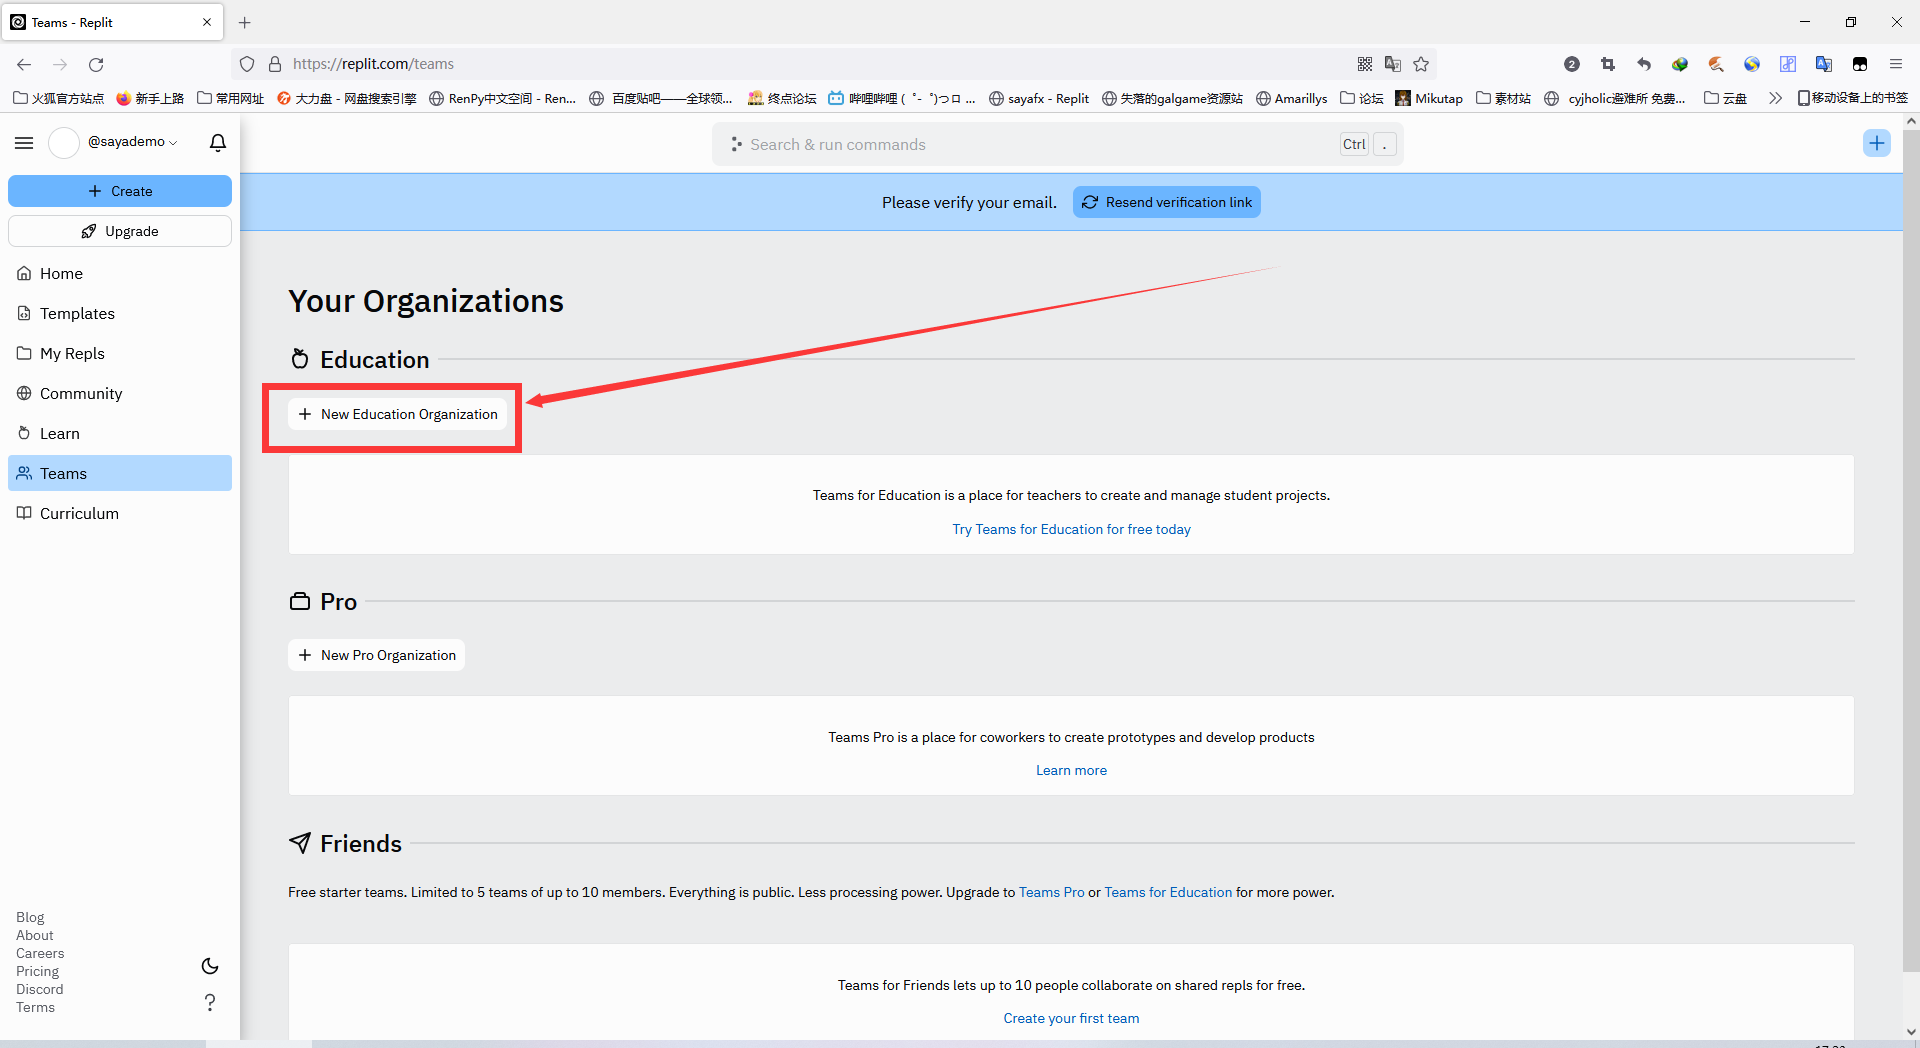Viewport: 1920px width, 1048px height.
Task: Click Create your first team link
Action: coord(1071,1018)
